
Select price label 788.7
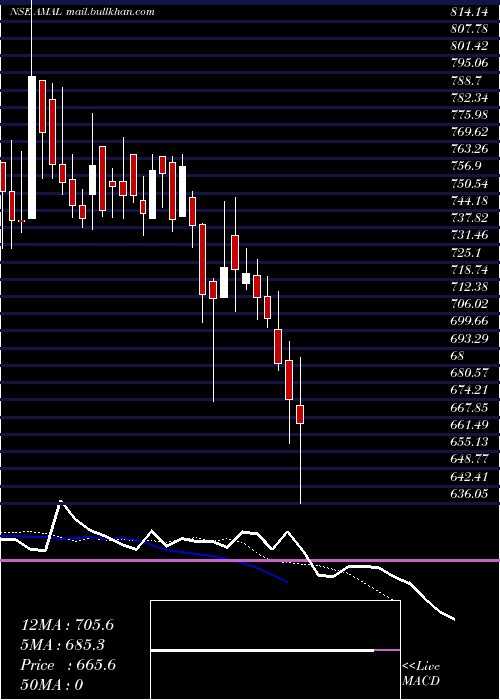tap(466, 80)
